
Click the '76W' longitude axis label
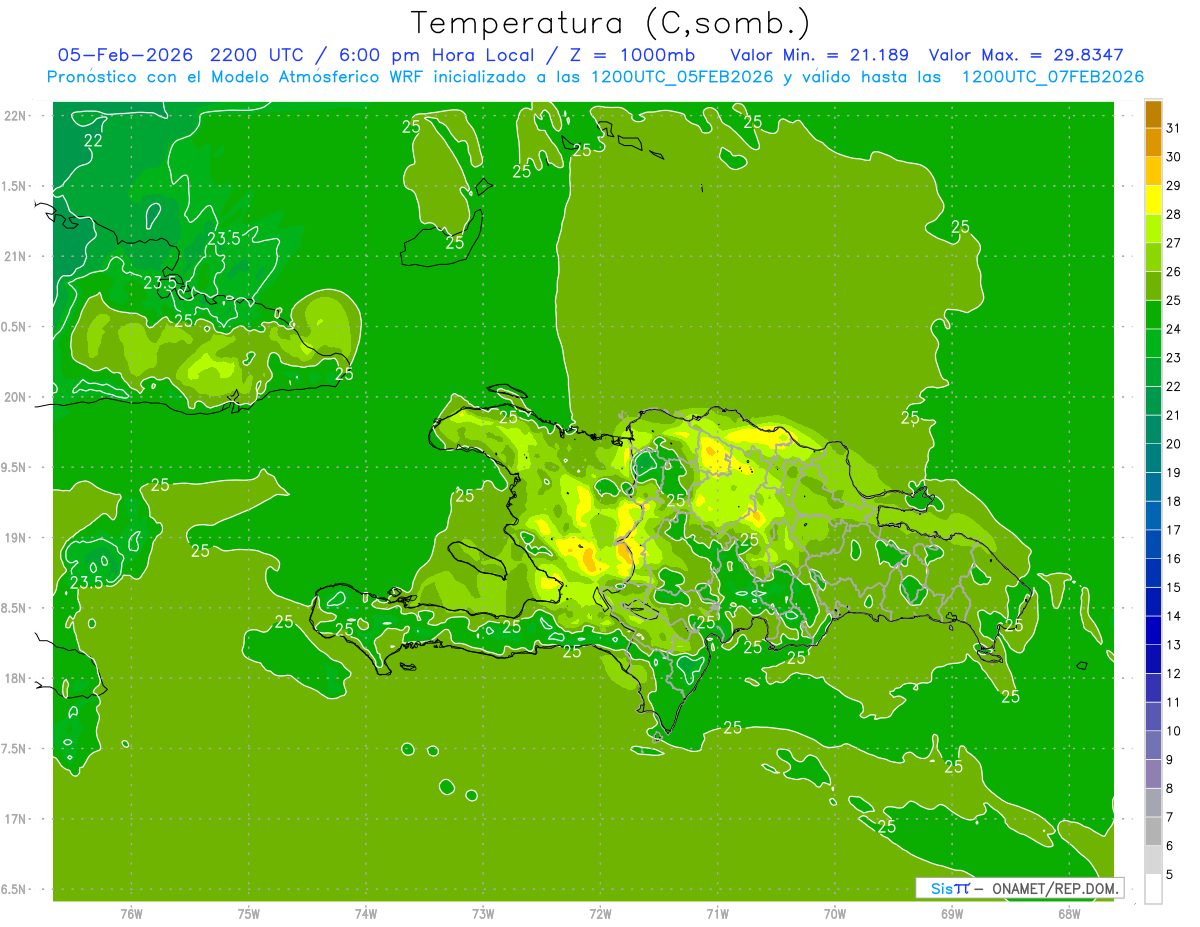(131, 913)
